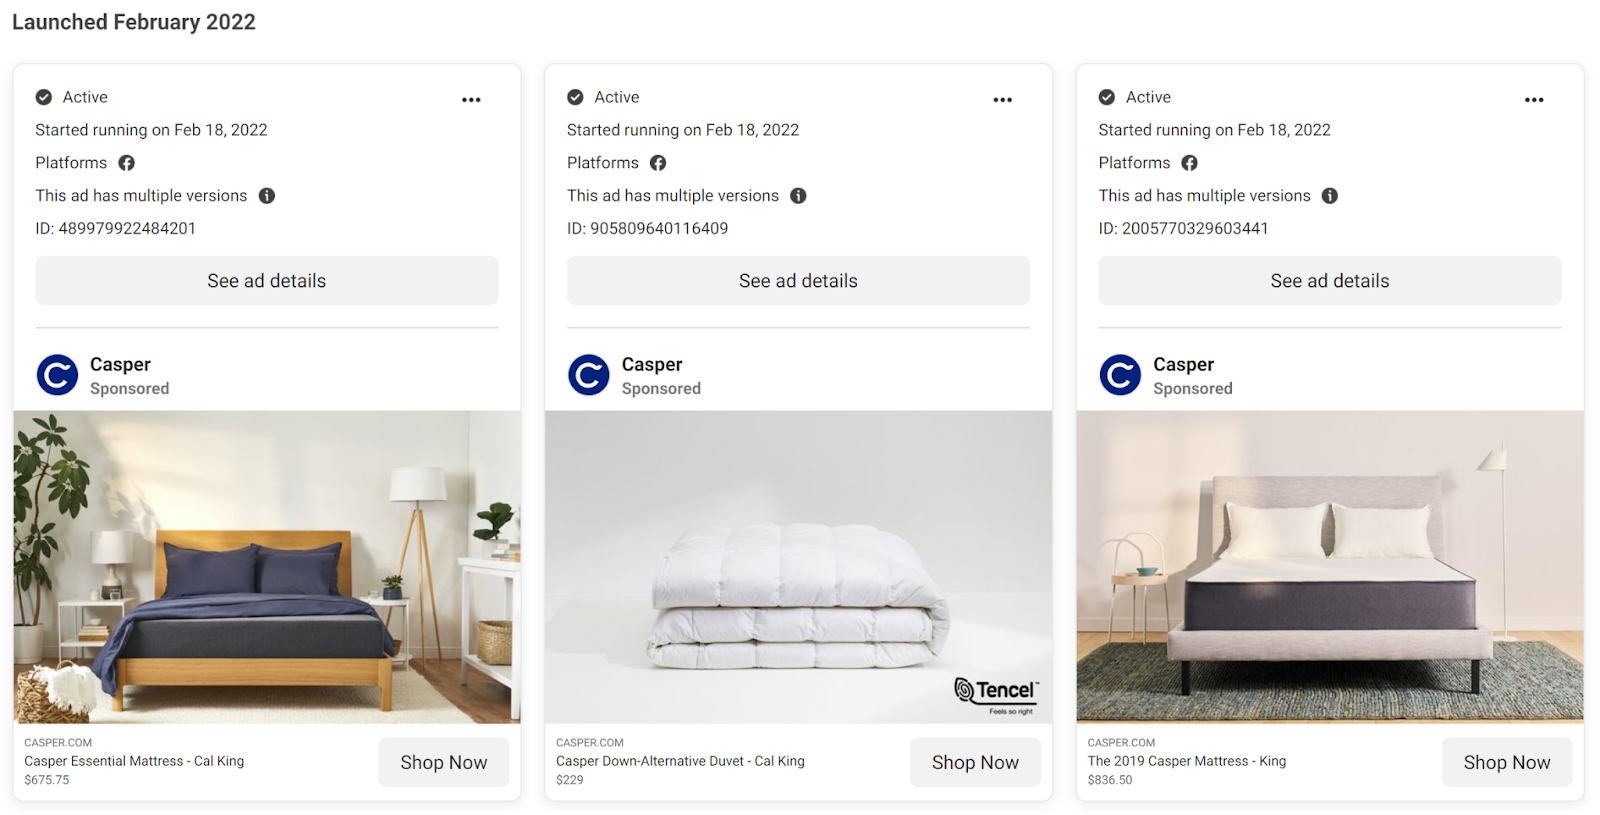This screenshot has height=815, width=1600.
Task: Click See ad details for ad ID 489979922484201
Action: pyautogui.click(x=267, y=281)
